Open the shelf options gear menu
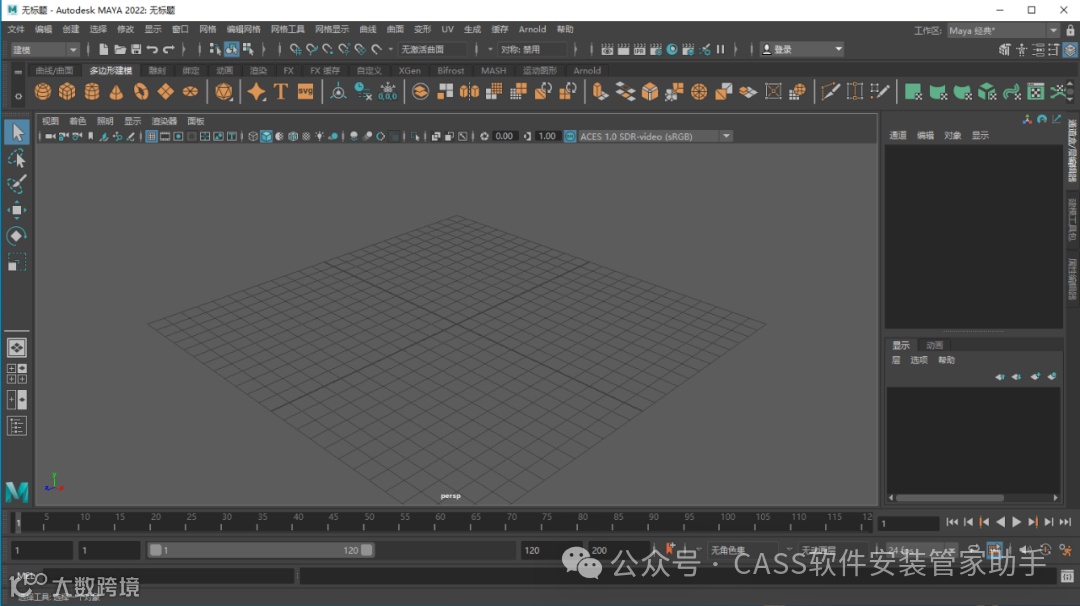Image resolution: width=1080 pixels, height=606 pixels. tap(19, 96)
